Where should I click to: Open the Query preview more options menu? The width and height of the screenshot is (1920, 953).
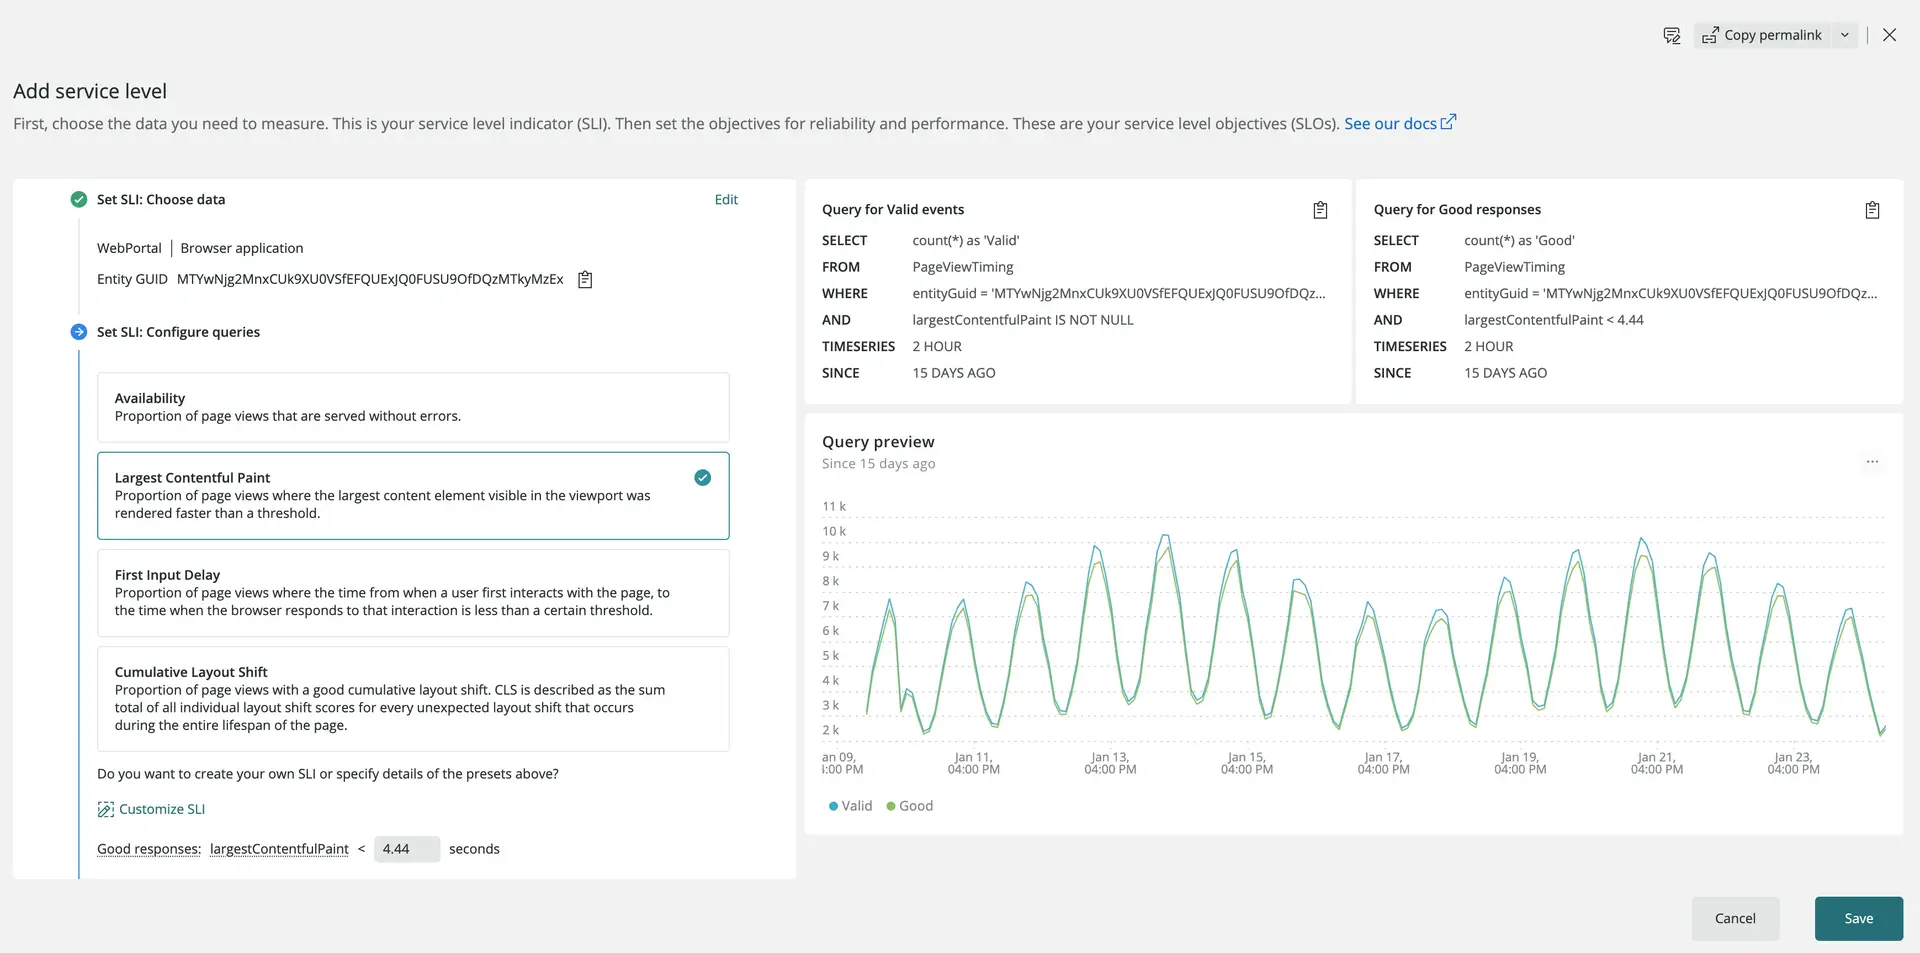tap(1872, 462)
